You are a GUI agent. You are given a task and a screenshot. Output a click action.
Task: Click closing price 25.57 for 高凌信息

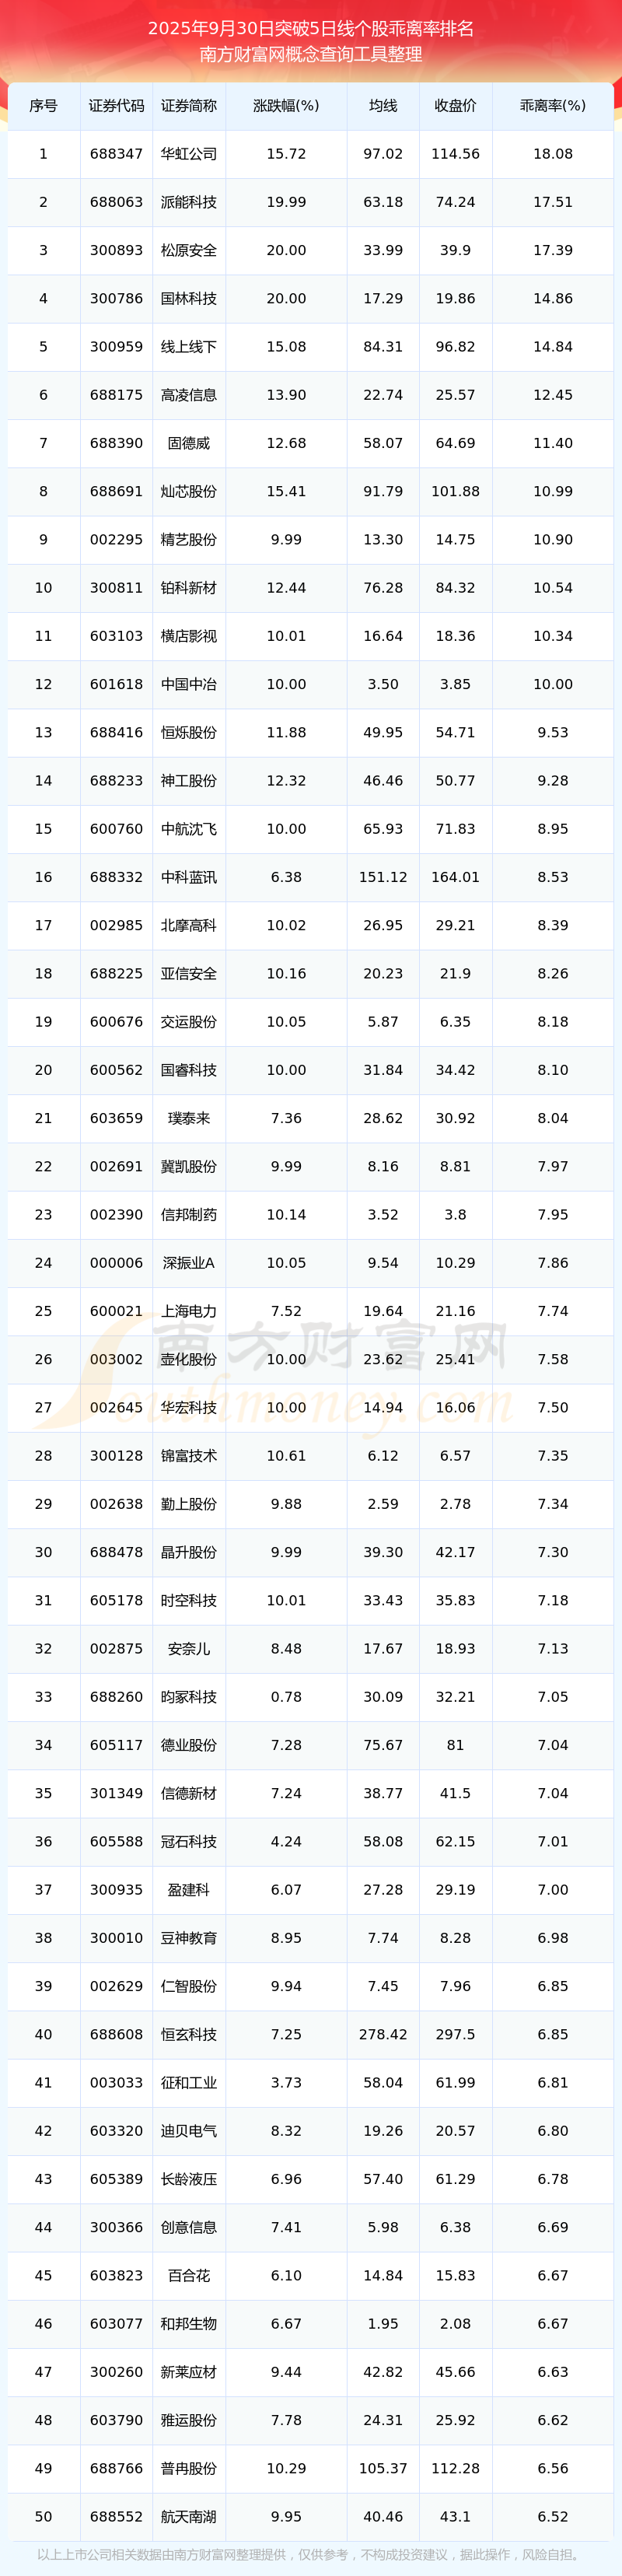coord(455,395)
